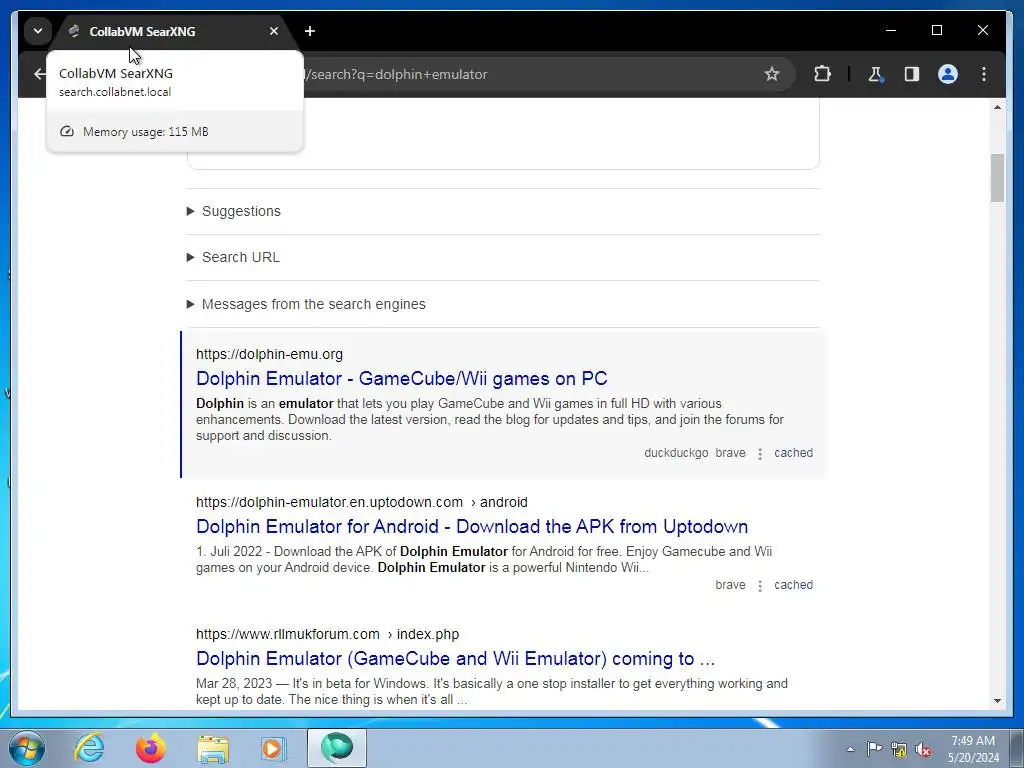Viewport: 1024px width, 768px height.
Task: Show hidden system tray icons
Action: [x=850, y=749]
